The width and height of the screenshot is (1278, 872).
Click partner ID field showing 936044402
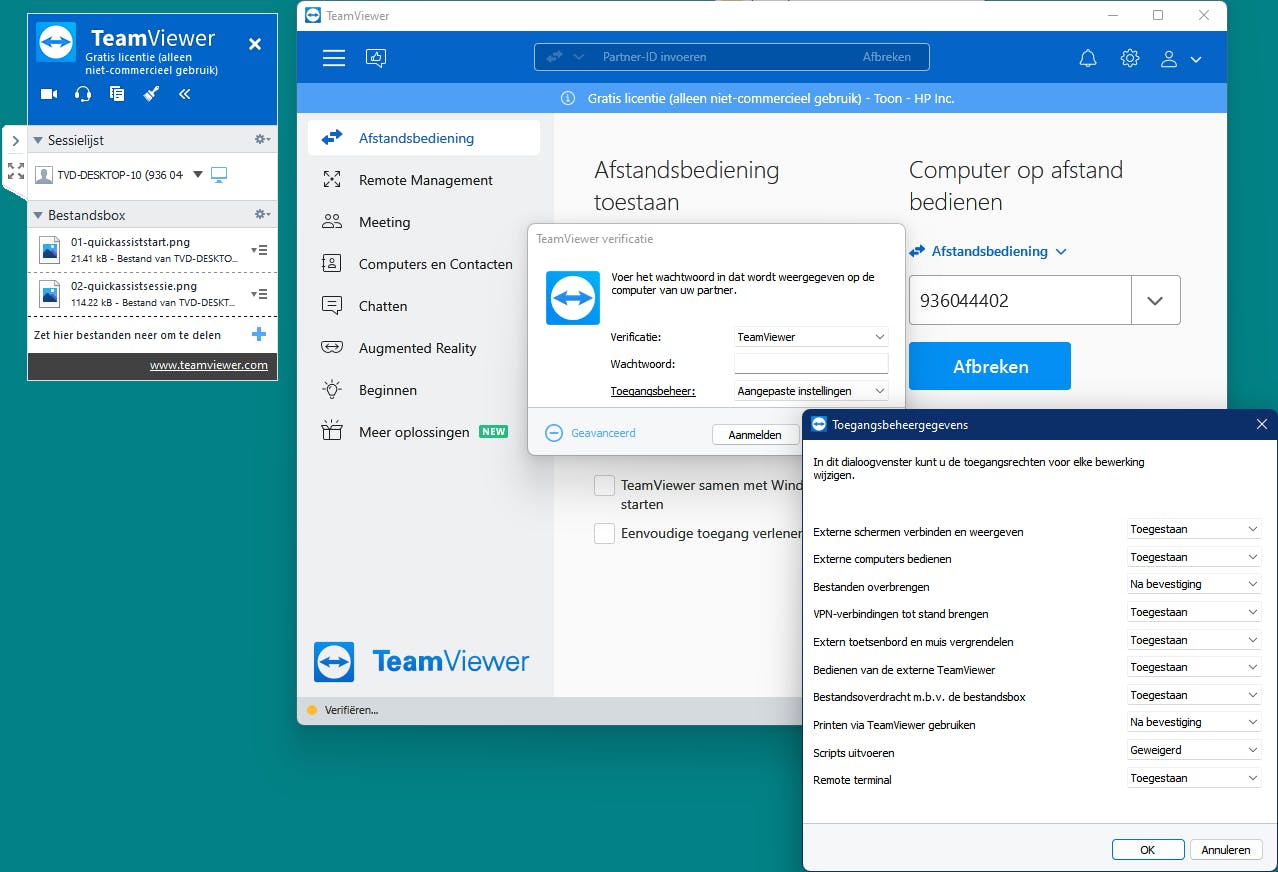[x=1020, y=300]
